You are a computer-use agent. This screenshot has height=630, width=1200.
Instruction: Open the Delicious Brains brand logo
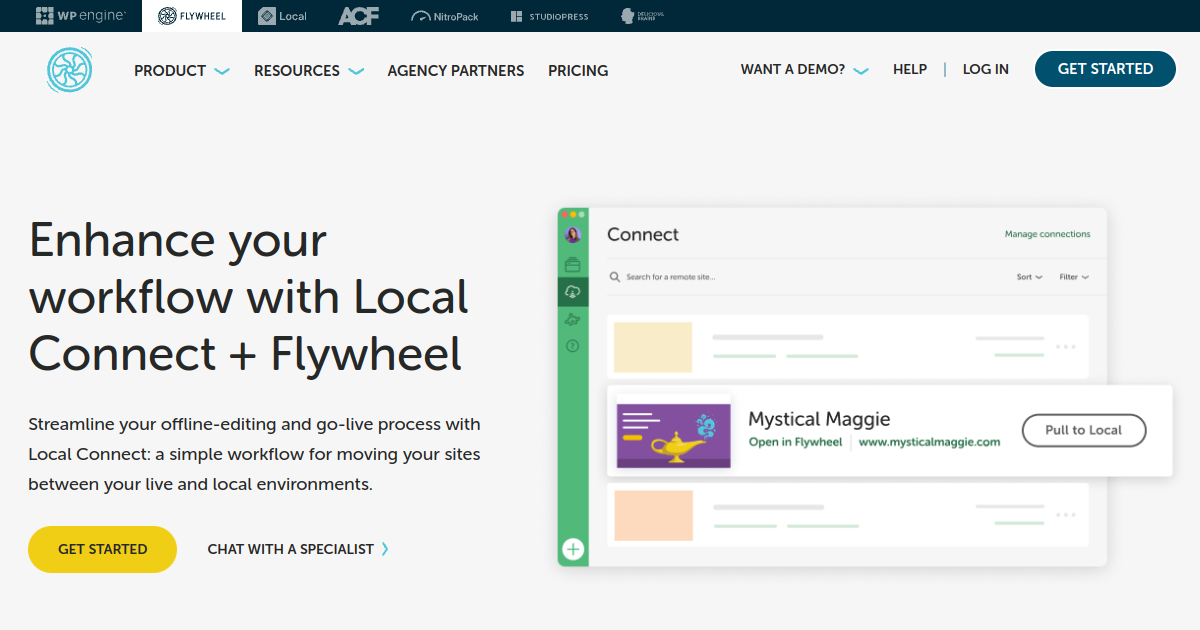642,16
